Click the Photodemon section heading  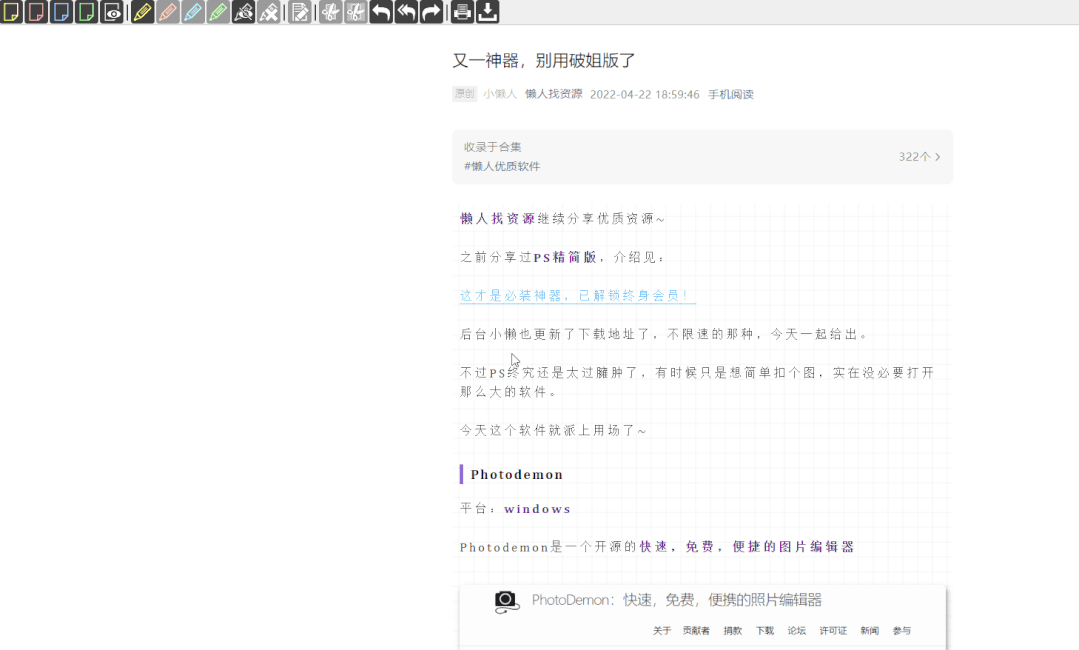click(517, 475)
